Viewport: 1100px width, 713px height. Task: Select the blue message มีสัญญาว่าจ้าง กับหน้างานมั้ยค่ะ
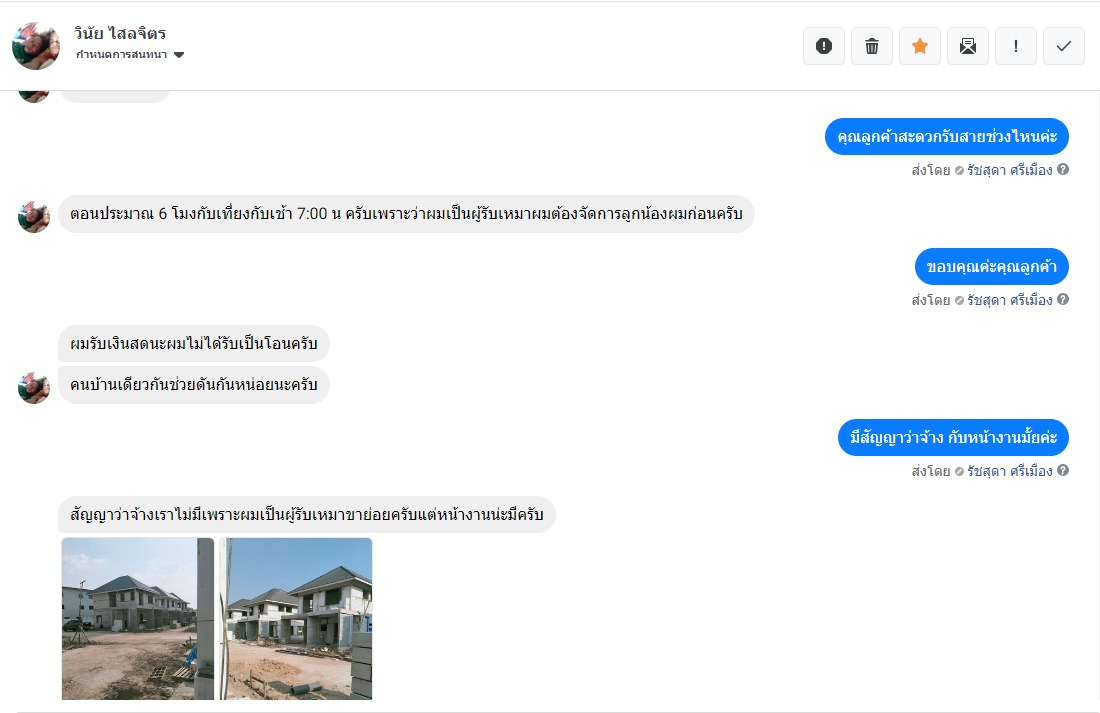pos(953,438)
